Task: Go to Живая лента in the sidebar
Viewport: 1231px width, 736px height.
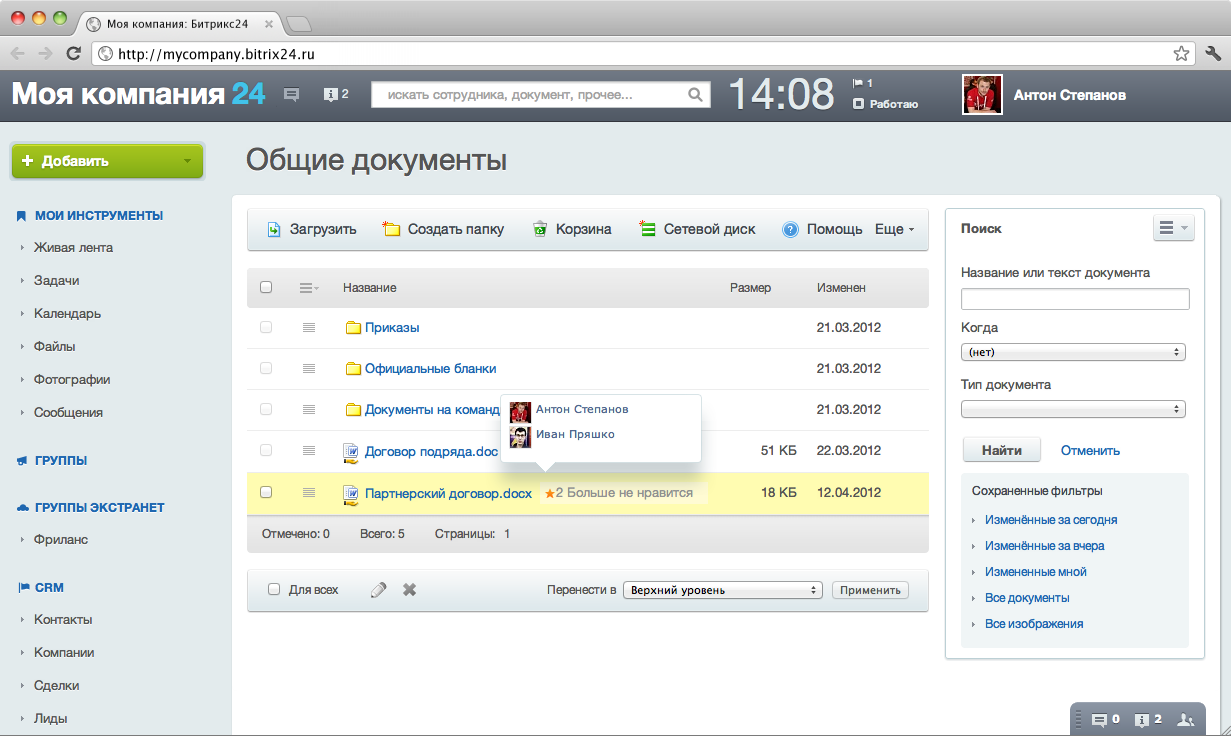Action: pyautogui.click(x=73, y=247)
